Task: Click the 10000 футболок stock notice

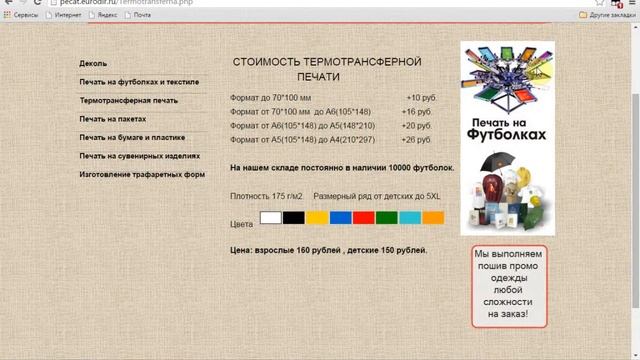Action: [342, 168]
